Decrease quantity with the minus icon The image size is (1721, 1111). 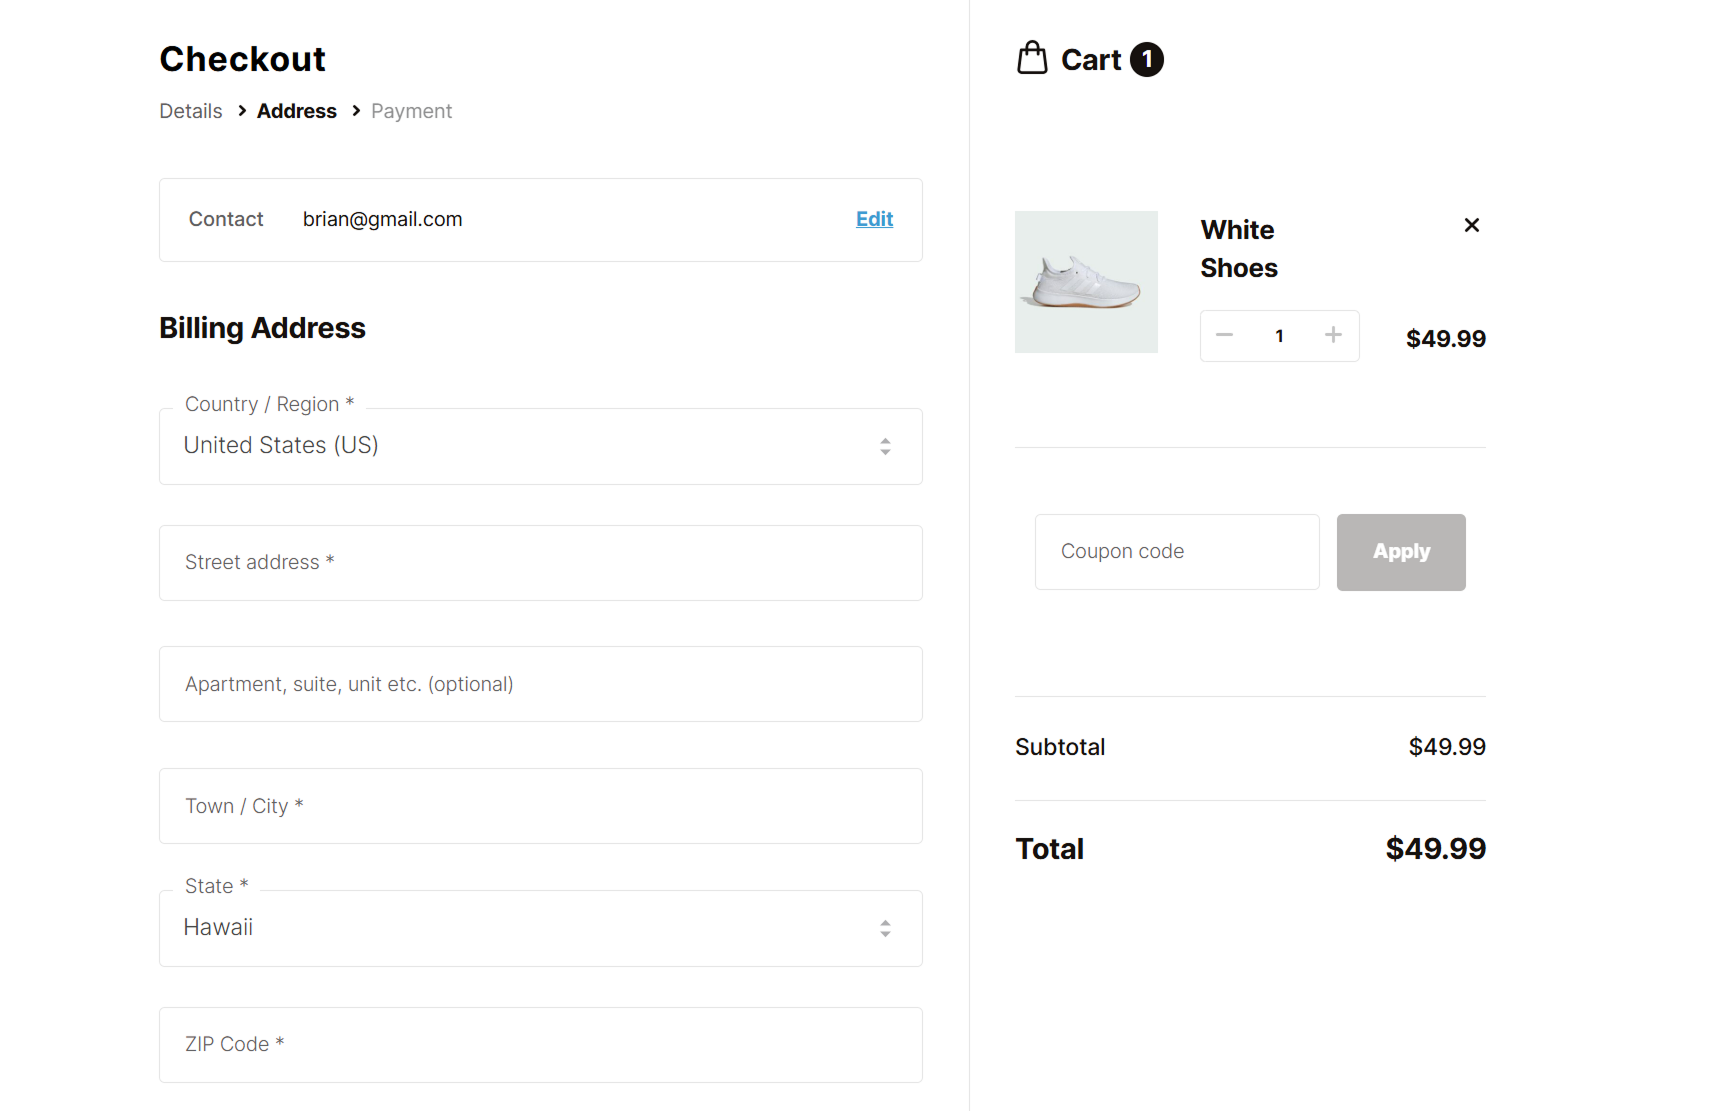(x=1224, y=335)
